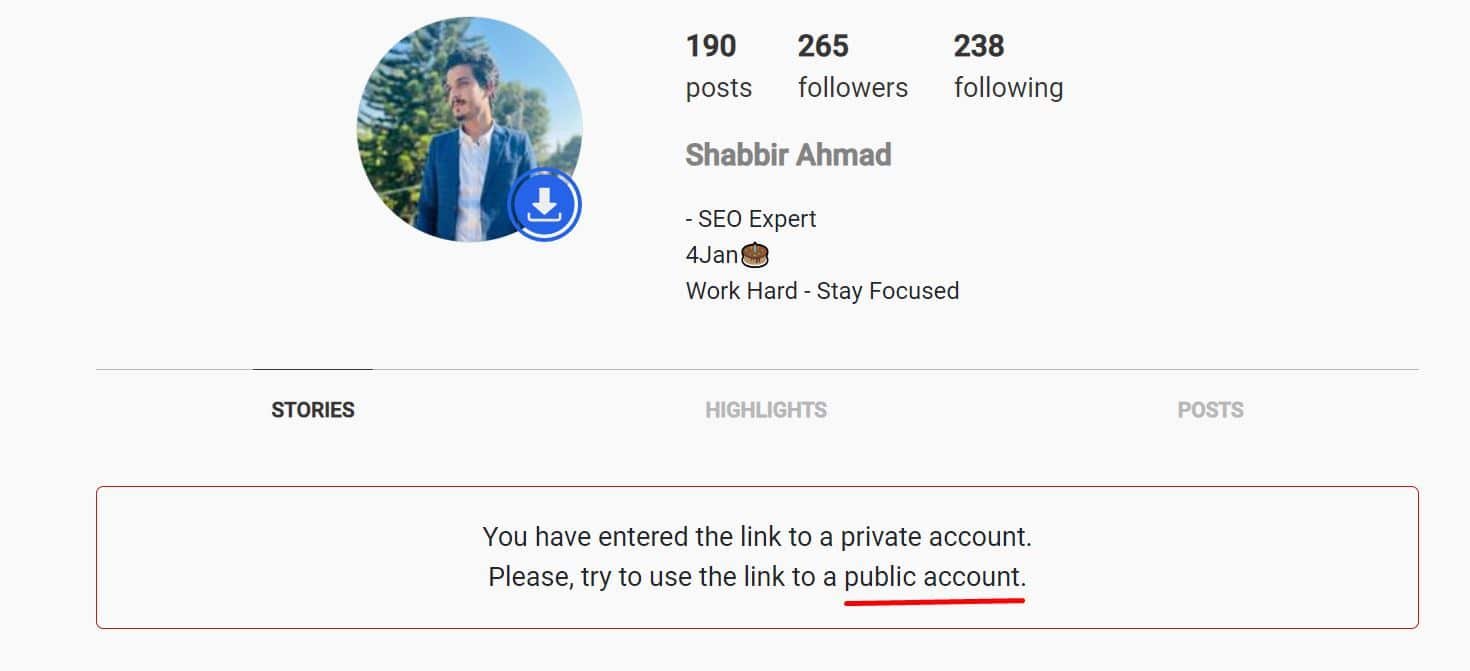Click the red-underlined "public account" text
Screen dimensions: 1470x671
tap(935, 577)
